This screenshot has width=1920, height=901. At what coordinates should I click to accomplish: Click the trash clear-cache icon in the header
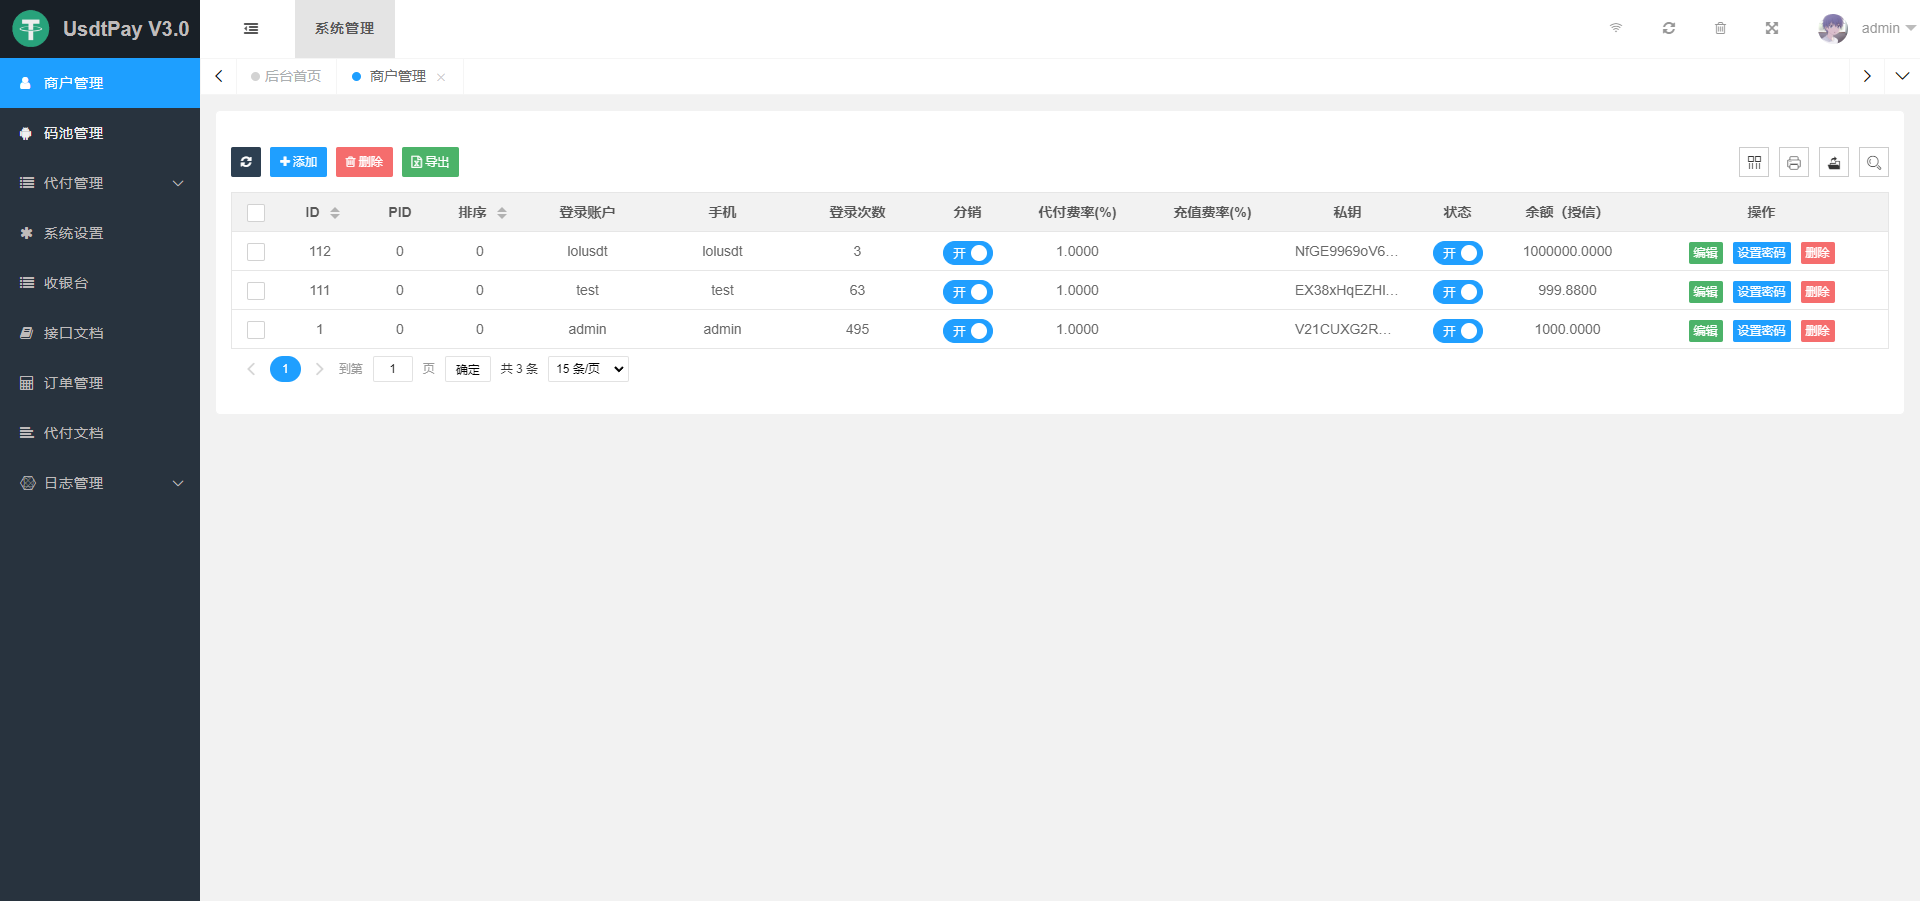click(x=1720, y=28)
